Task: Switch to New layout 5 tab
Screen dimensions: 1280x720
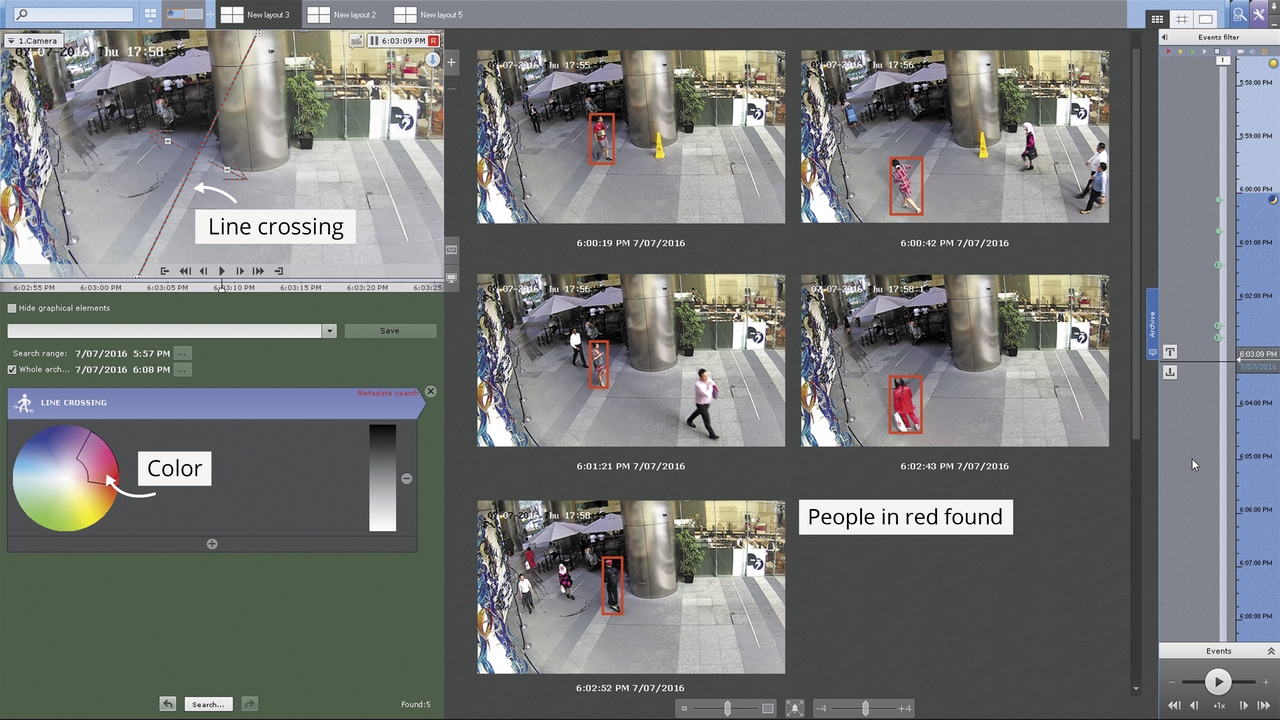Action: 429,14
